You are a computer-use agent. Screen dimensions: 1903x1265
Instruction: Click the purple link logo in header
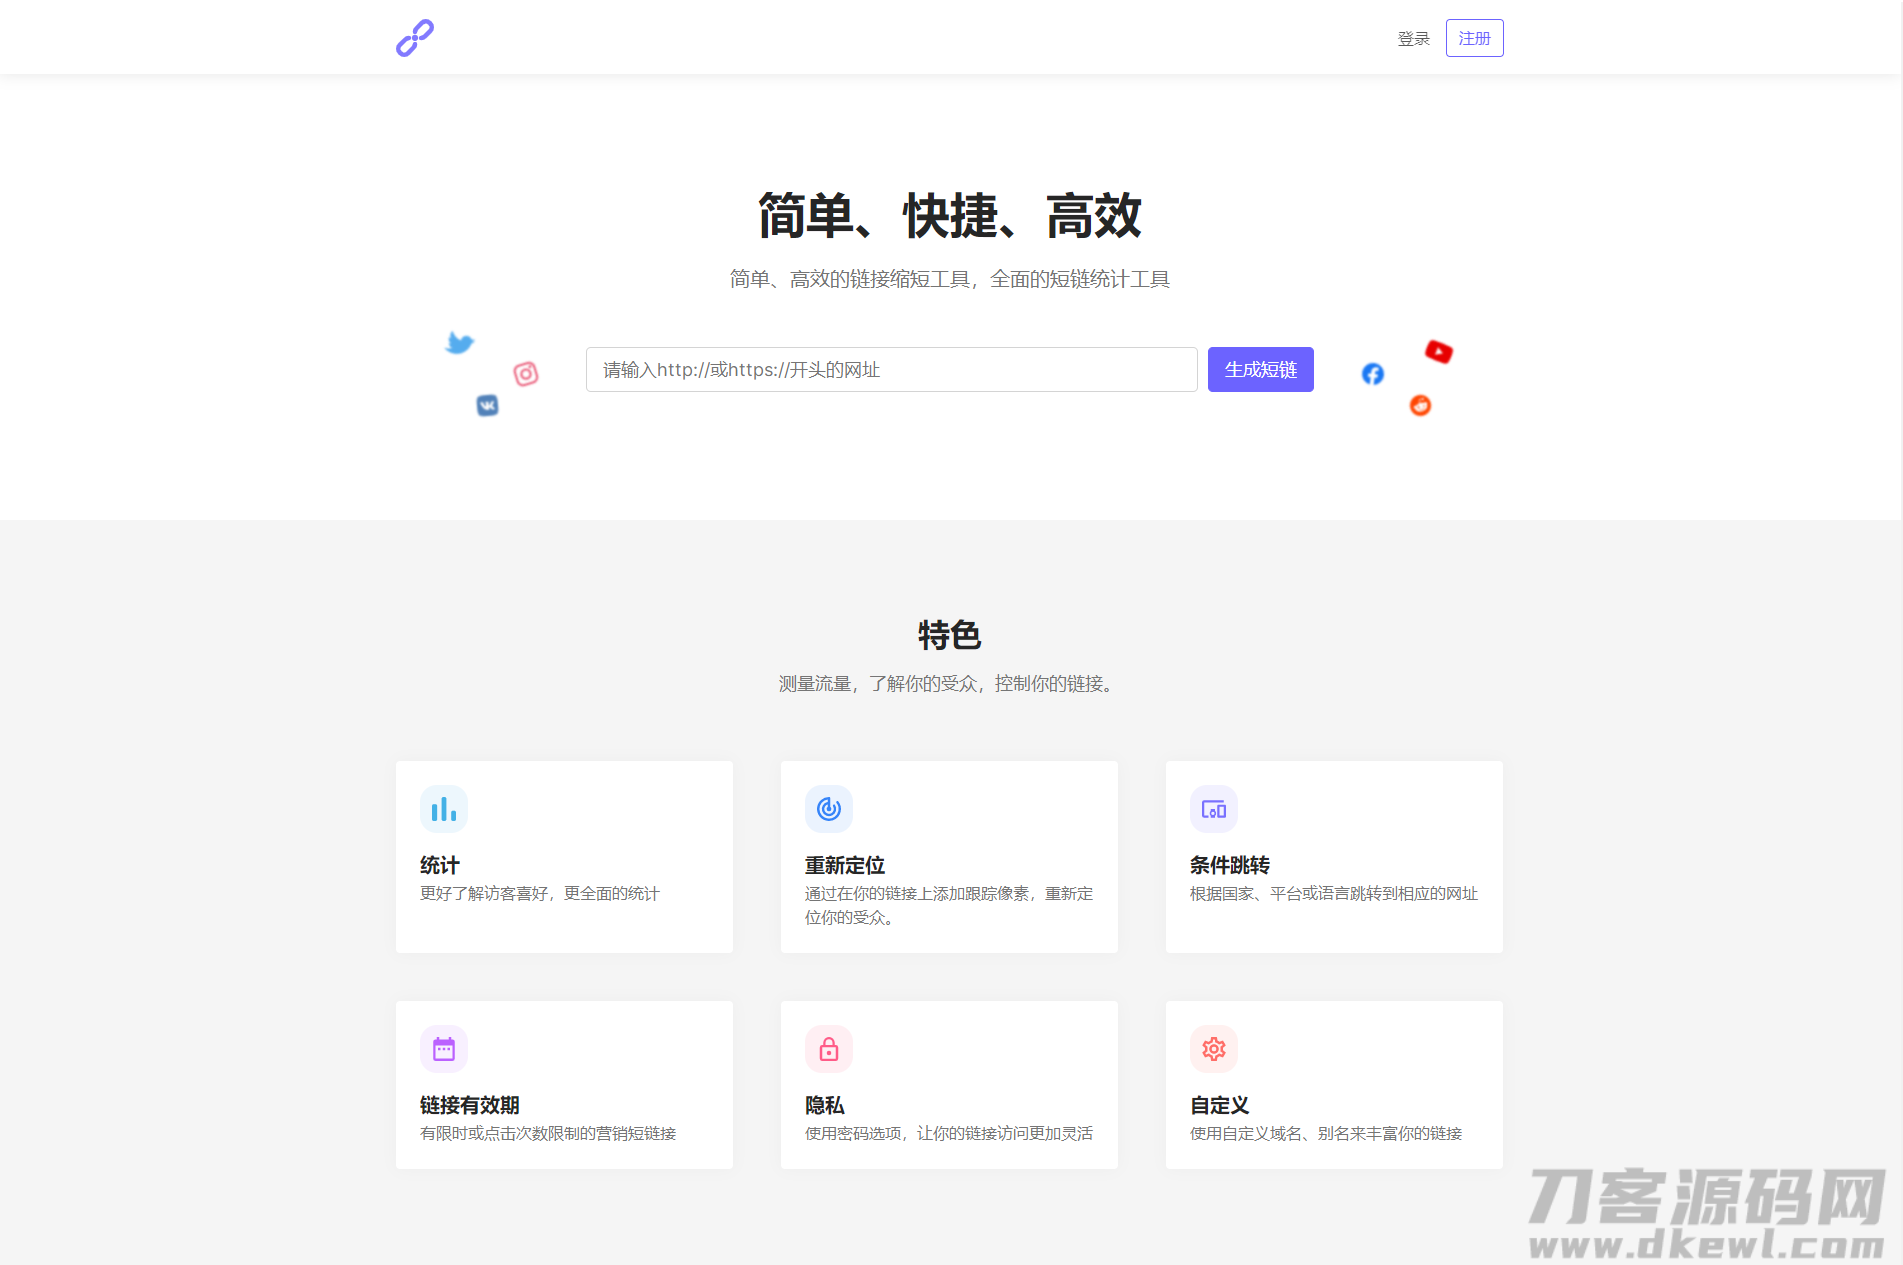tap(414, 37)
